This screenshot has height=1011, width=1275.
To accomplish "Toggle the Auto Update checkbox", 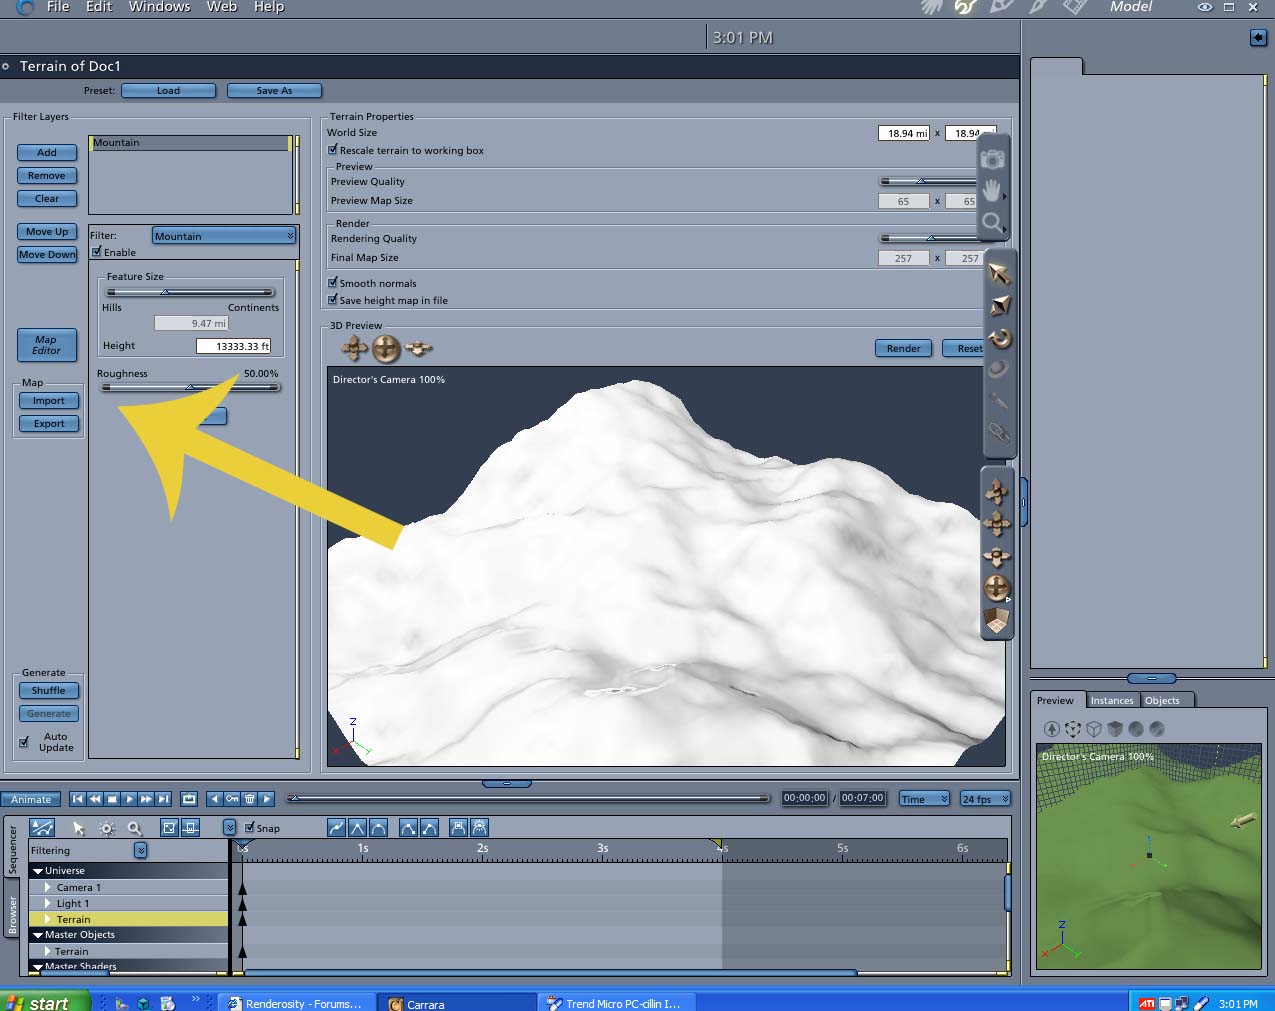I will pos(24,742).
